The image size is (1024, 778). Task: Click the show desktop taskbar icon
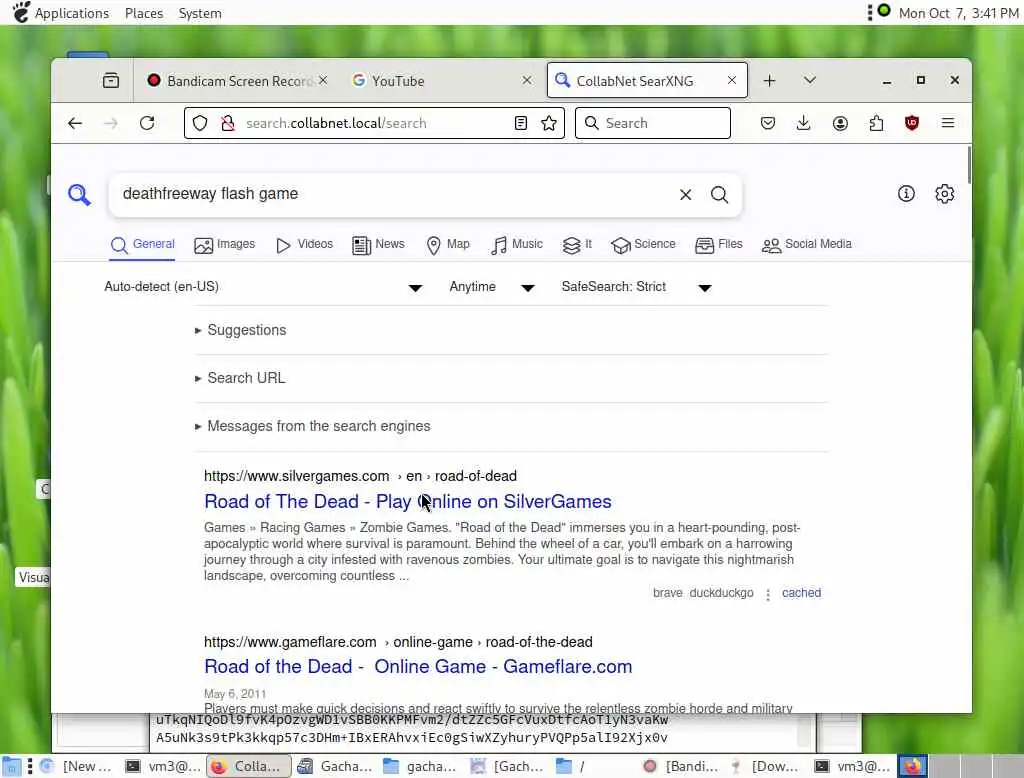11,766
